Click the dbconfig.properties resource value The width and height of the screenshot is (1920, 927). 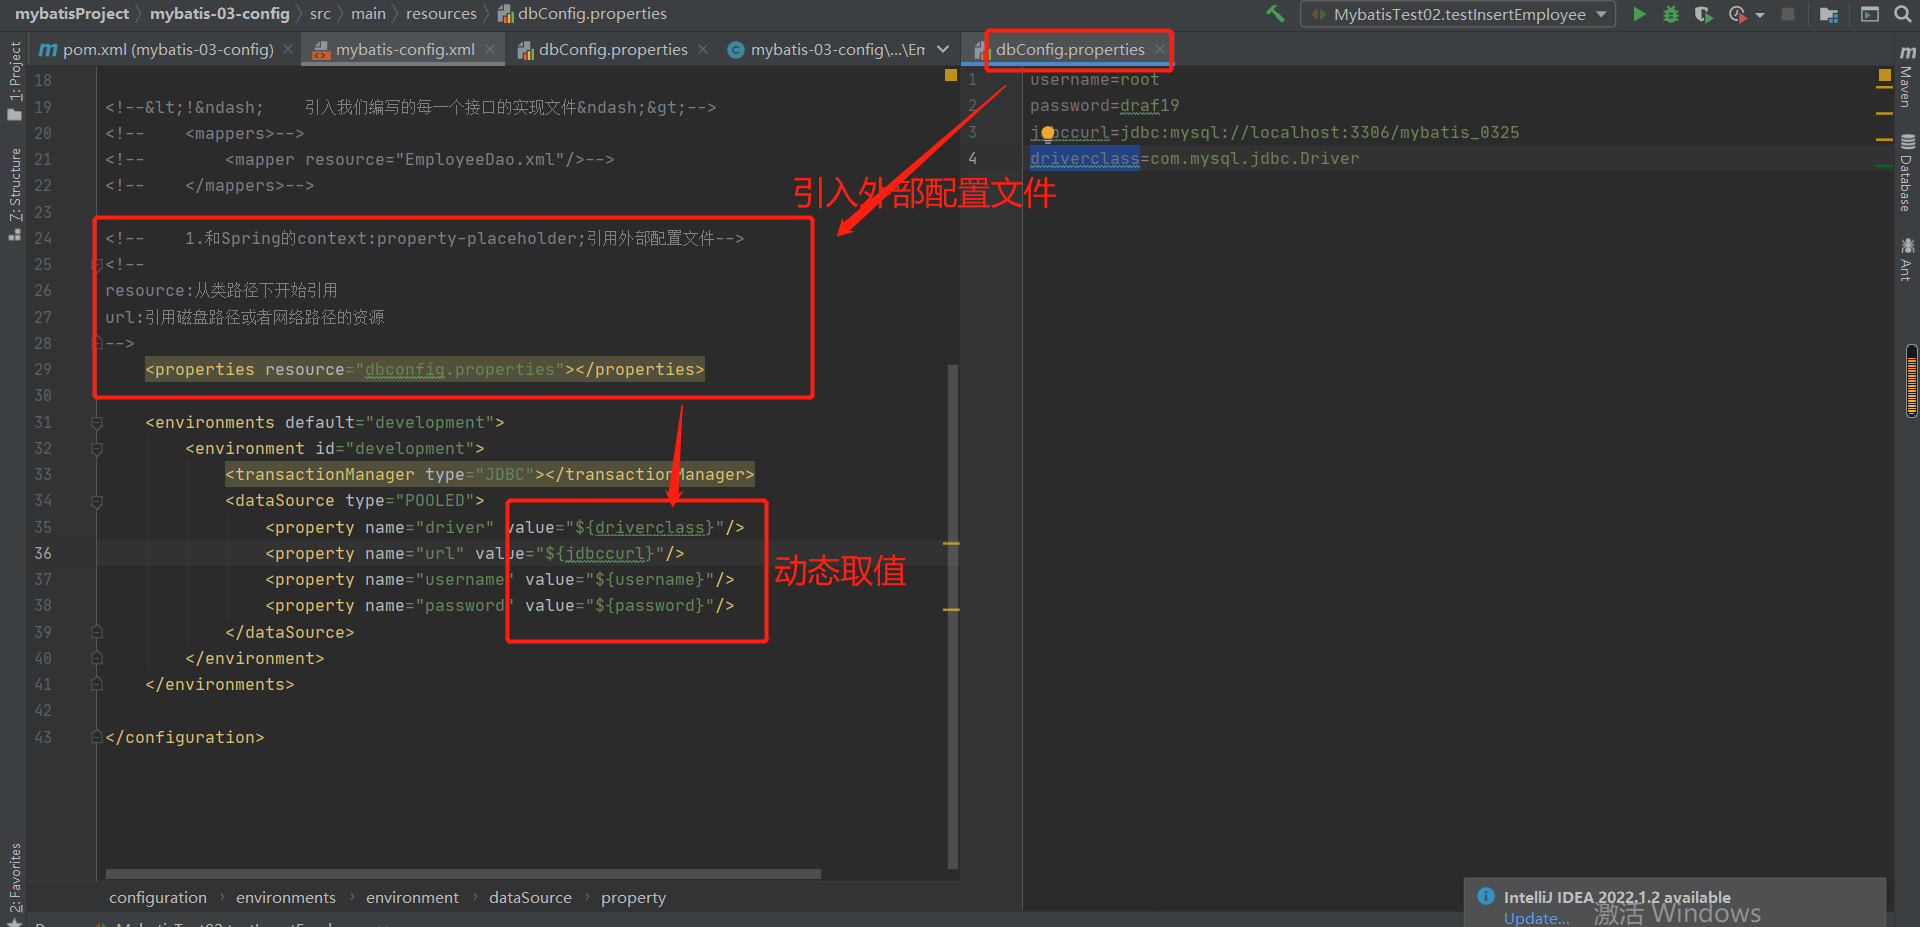point(459,370)
